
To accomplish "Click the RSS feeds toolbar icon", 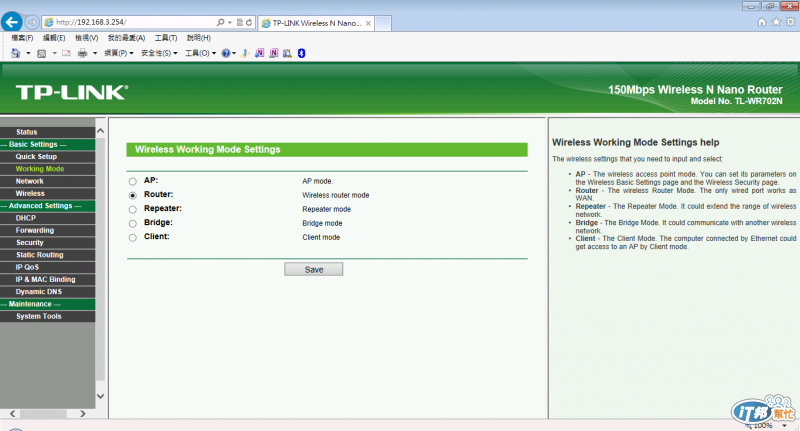I will 42,53.
